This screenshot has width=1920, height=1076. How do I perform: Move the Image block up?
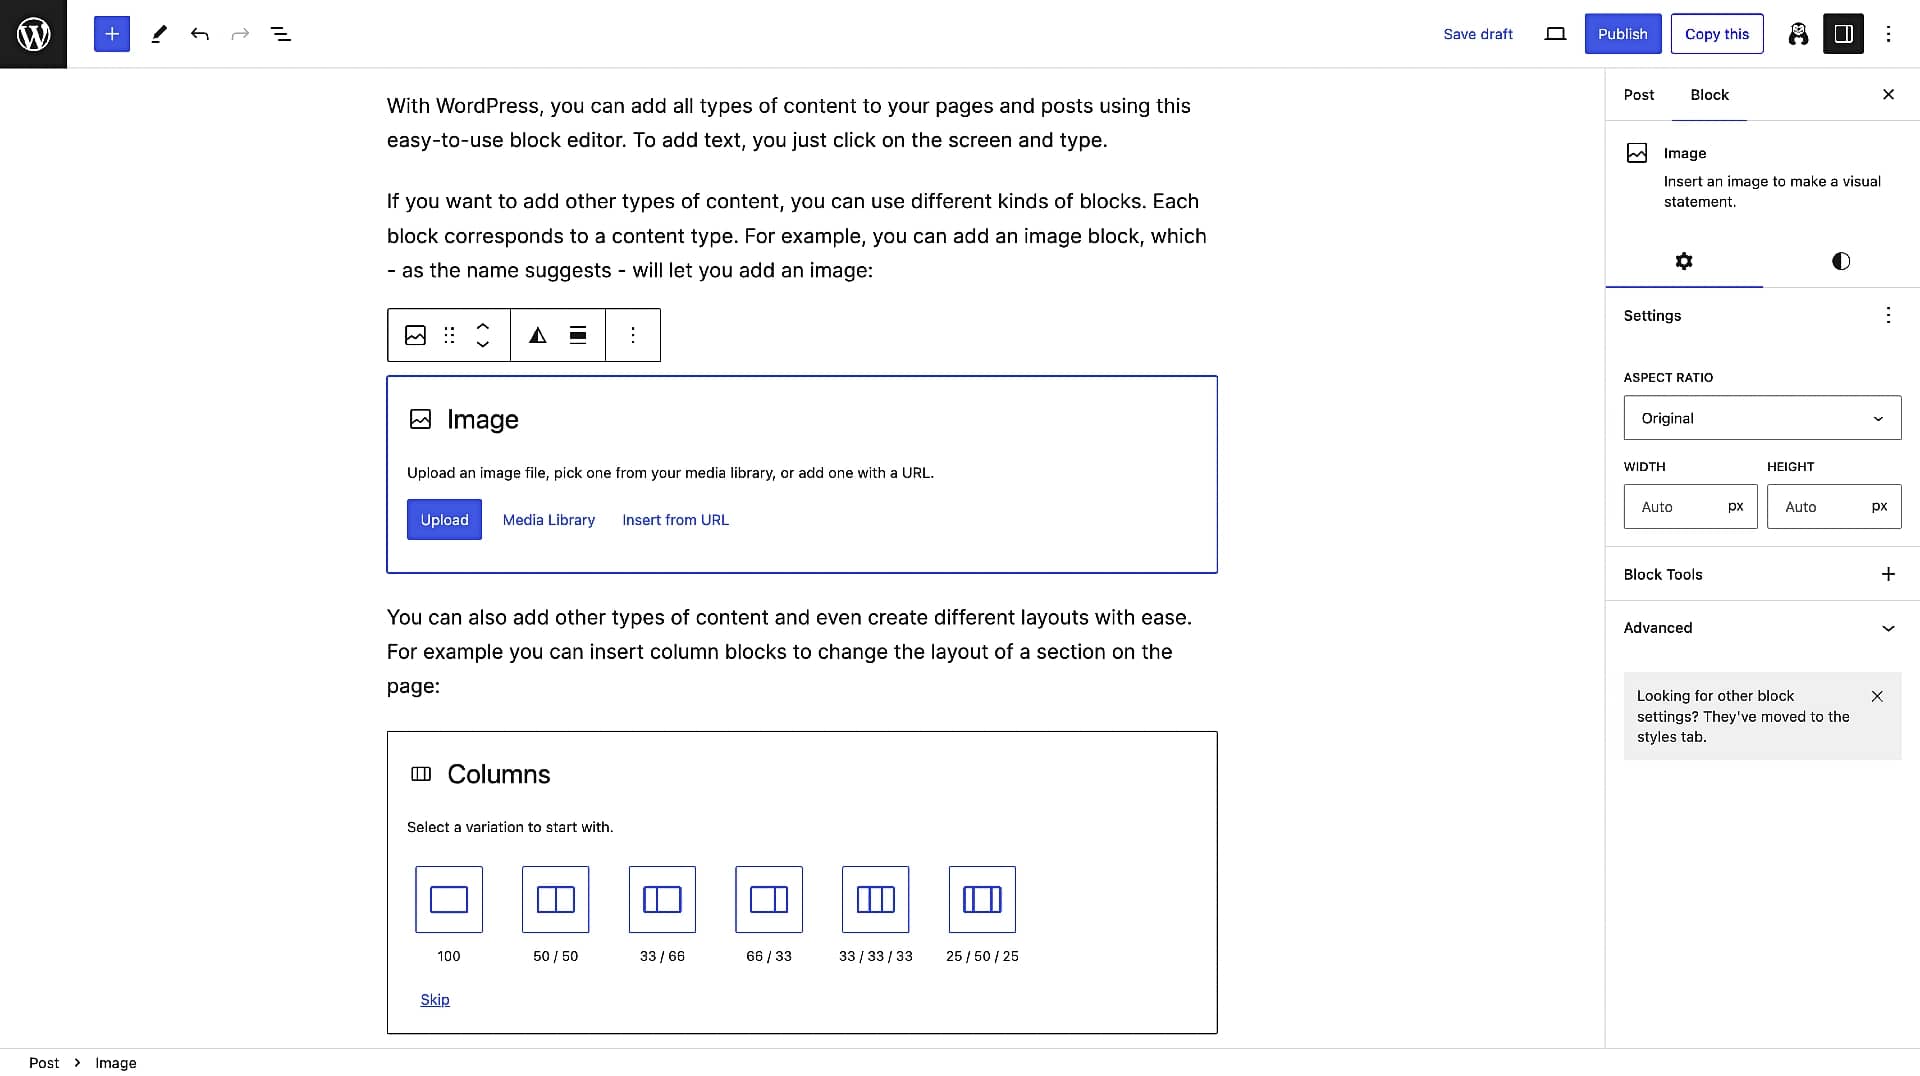coord(483,325)
